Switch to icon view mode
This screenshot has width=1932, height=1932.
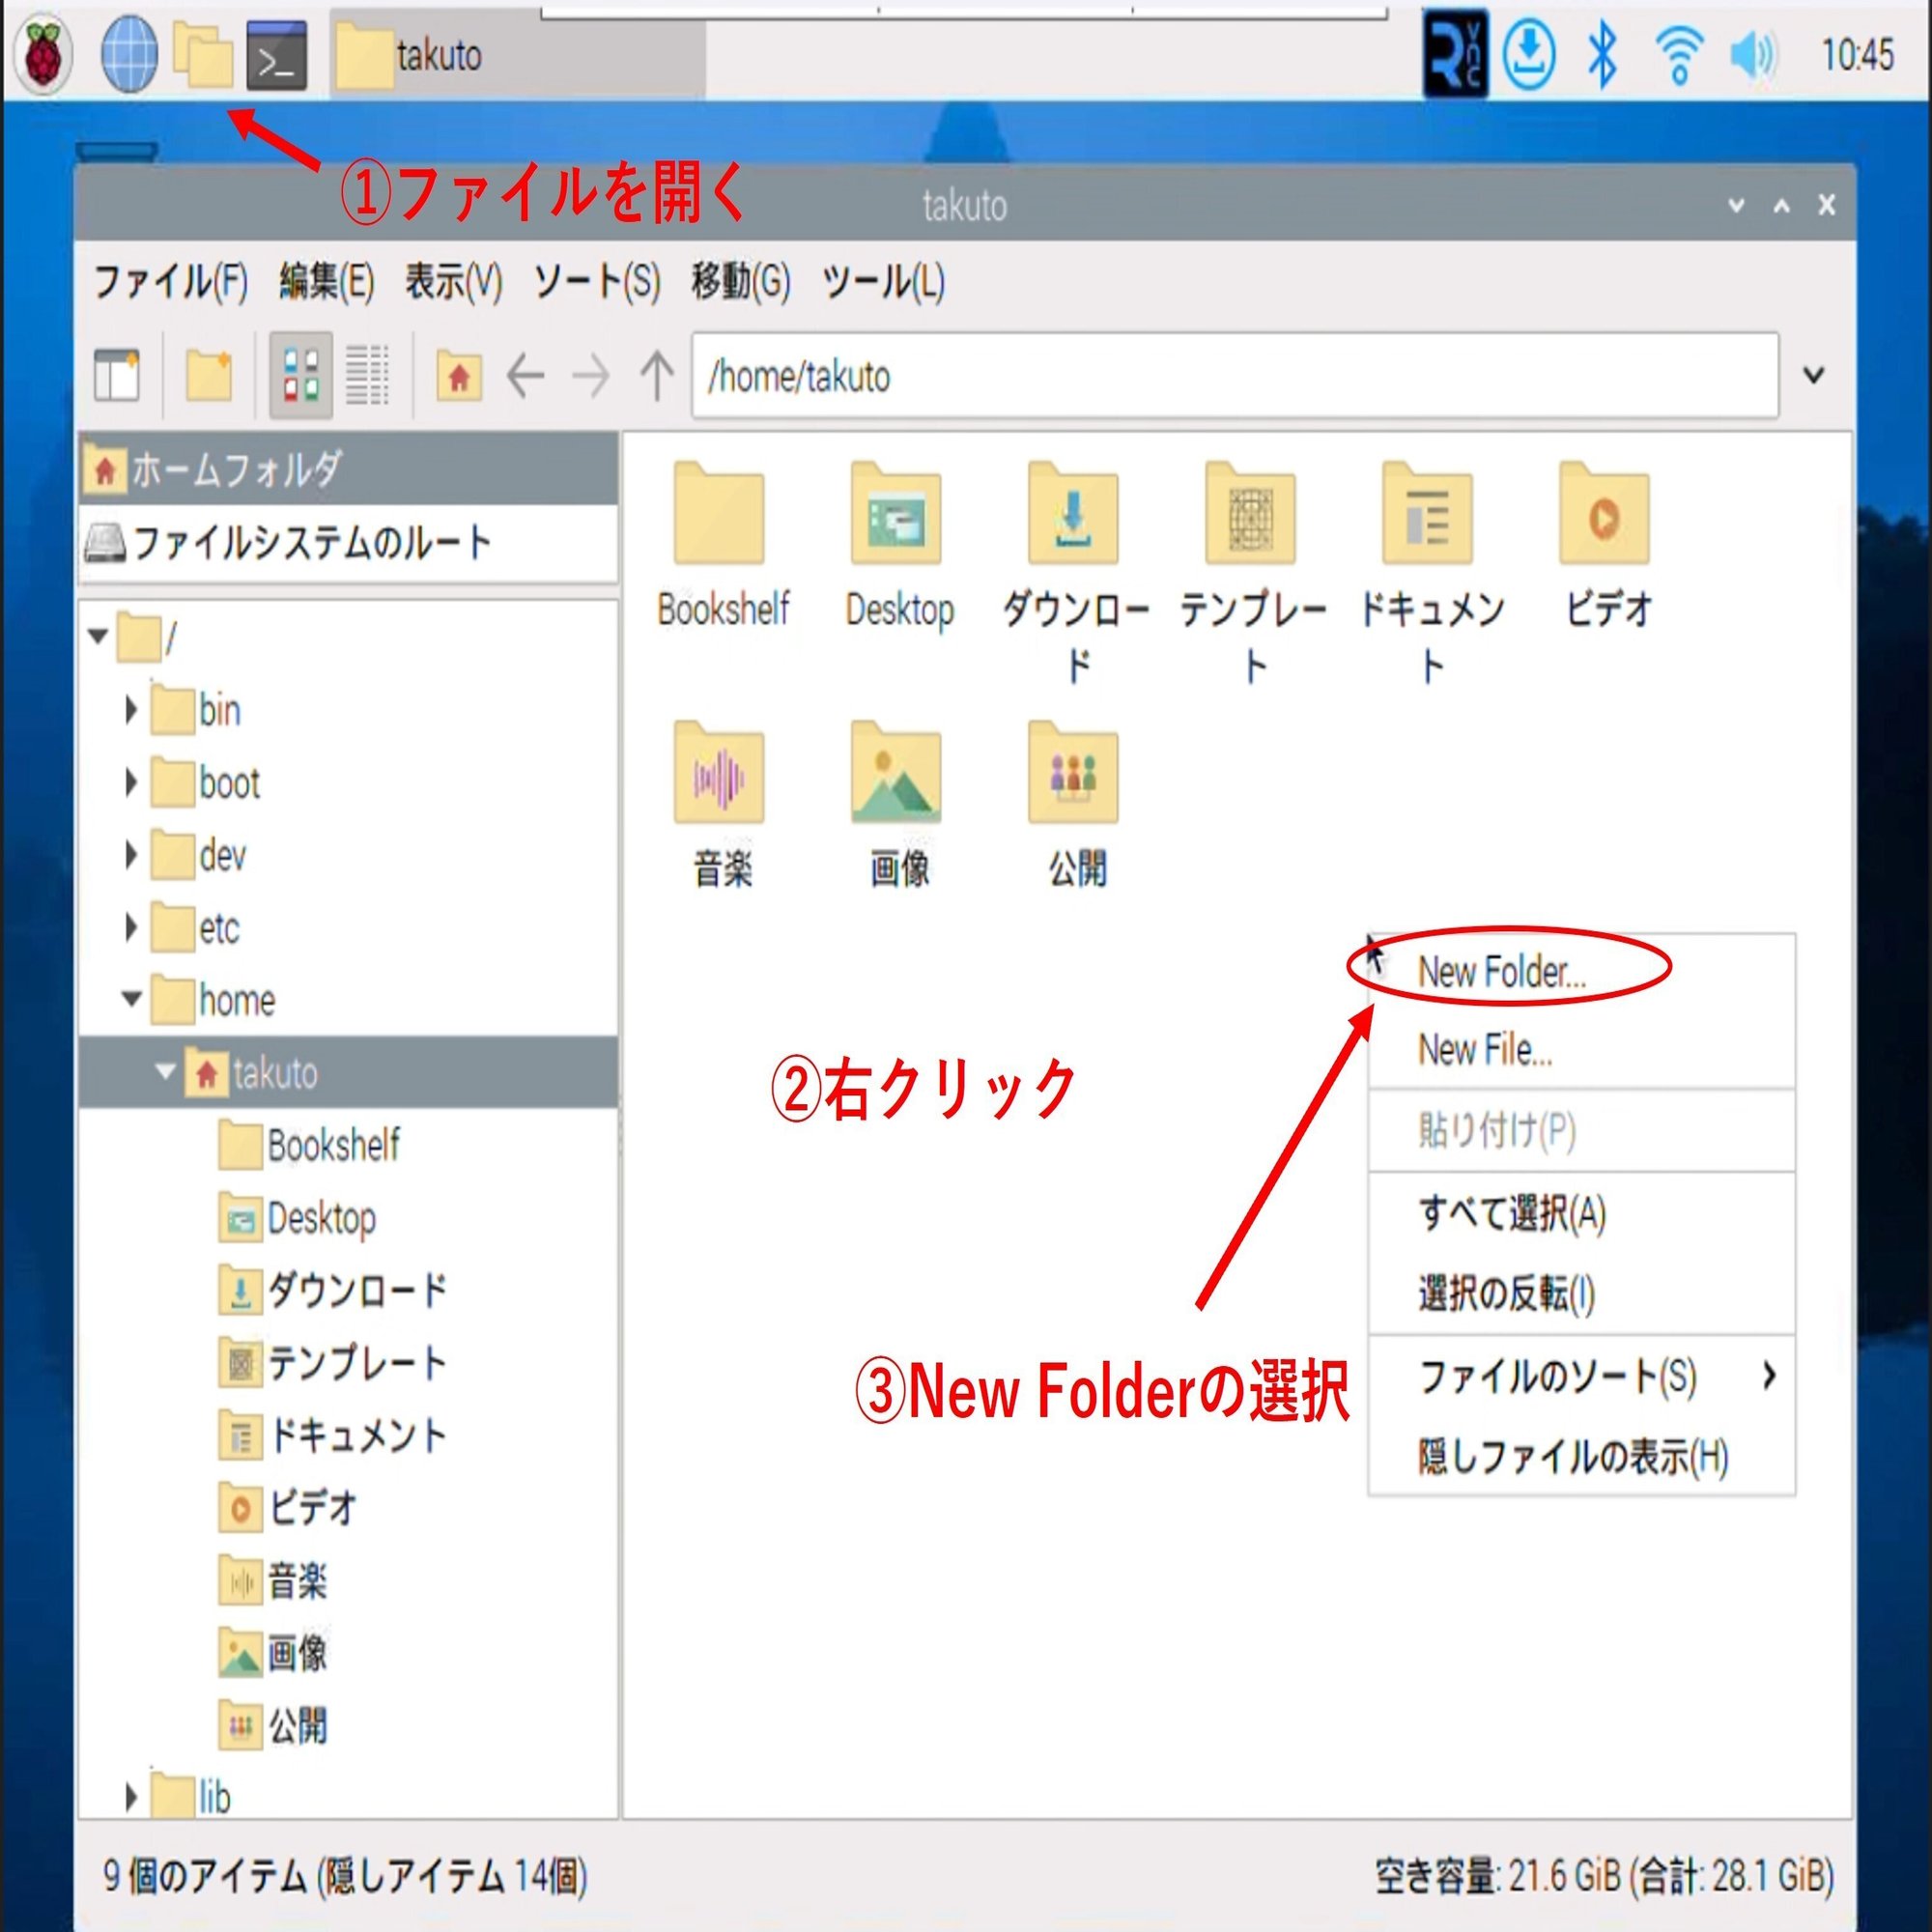coord(302,375)
